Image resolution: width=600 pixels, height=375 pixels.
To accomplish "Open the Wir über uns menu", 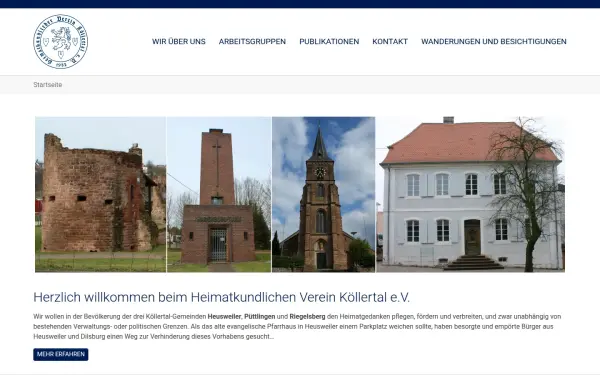I will point(179,41).
